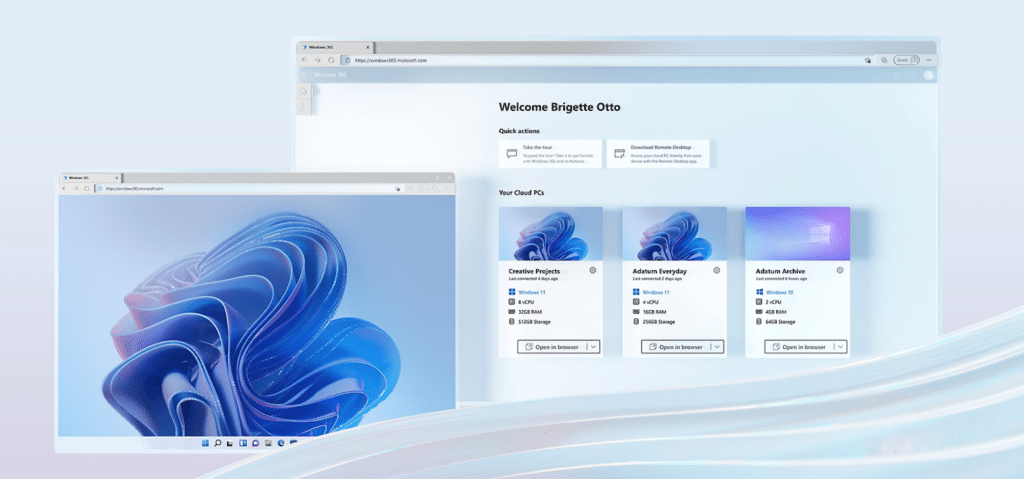The image size is (1024, 479).
Task: Select the Windows 365 tab in the front browser
Action: pyautogui.click(x=78, y=176)
